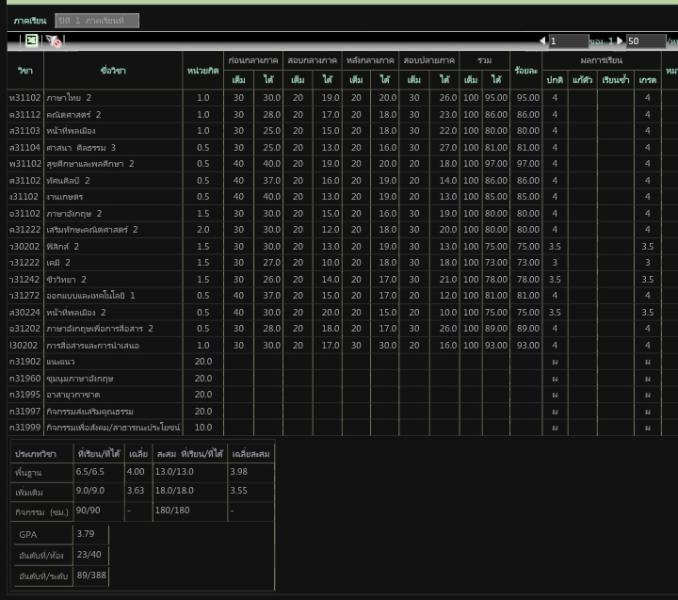Screen dimensions: 678x600
Task: Click the level rank value 89/388
Action: pos(91,575)
